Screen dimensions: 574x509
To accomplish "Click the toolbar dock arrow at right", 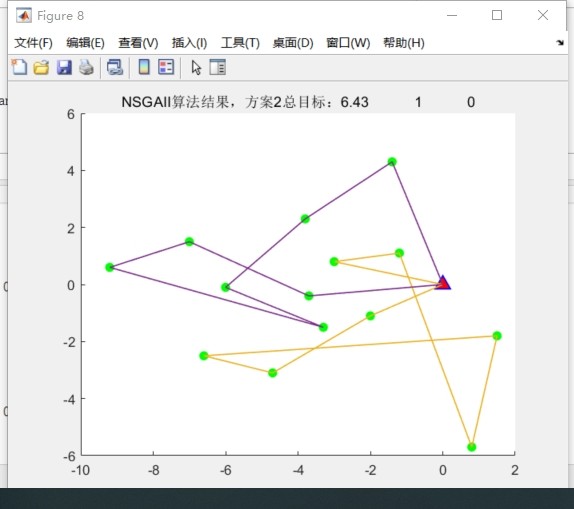I will (560, 43).
